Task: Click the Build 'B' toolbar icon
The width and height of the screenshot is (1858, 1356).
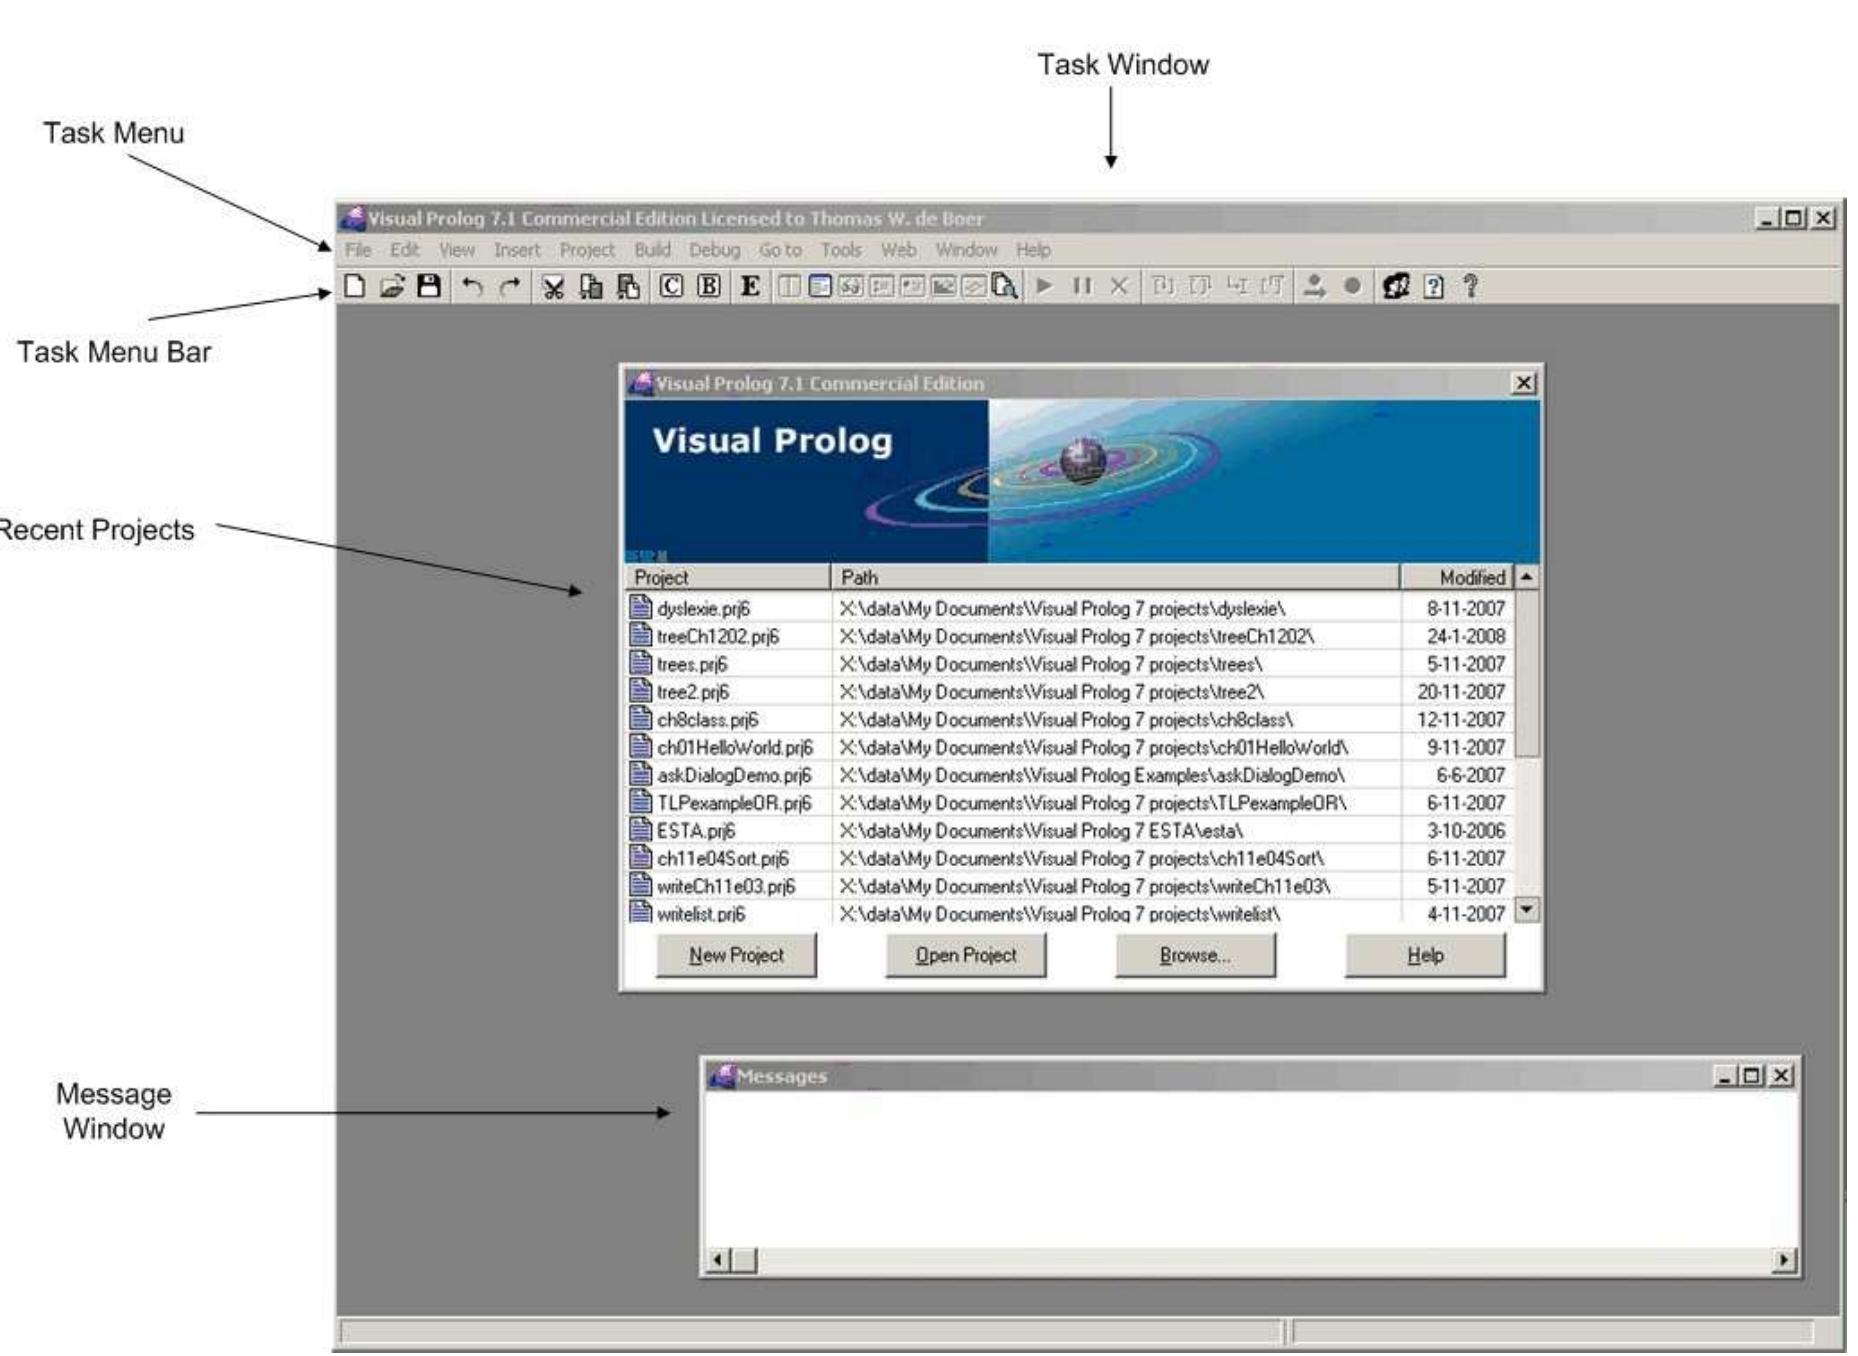Action: pyautogui.click(x=709, y=287)
